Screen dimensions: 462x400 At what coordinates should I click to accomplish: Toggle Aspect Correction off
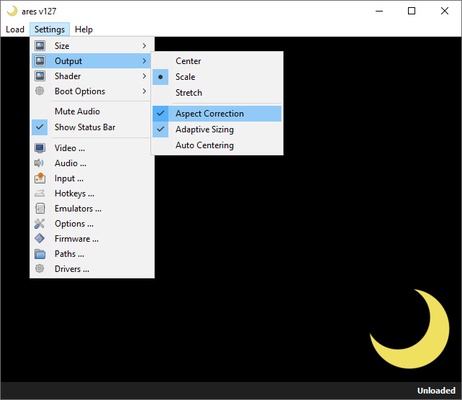217,114
